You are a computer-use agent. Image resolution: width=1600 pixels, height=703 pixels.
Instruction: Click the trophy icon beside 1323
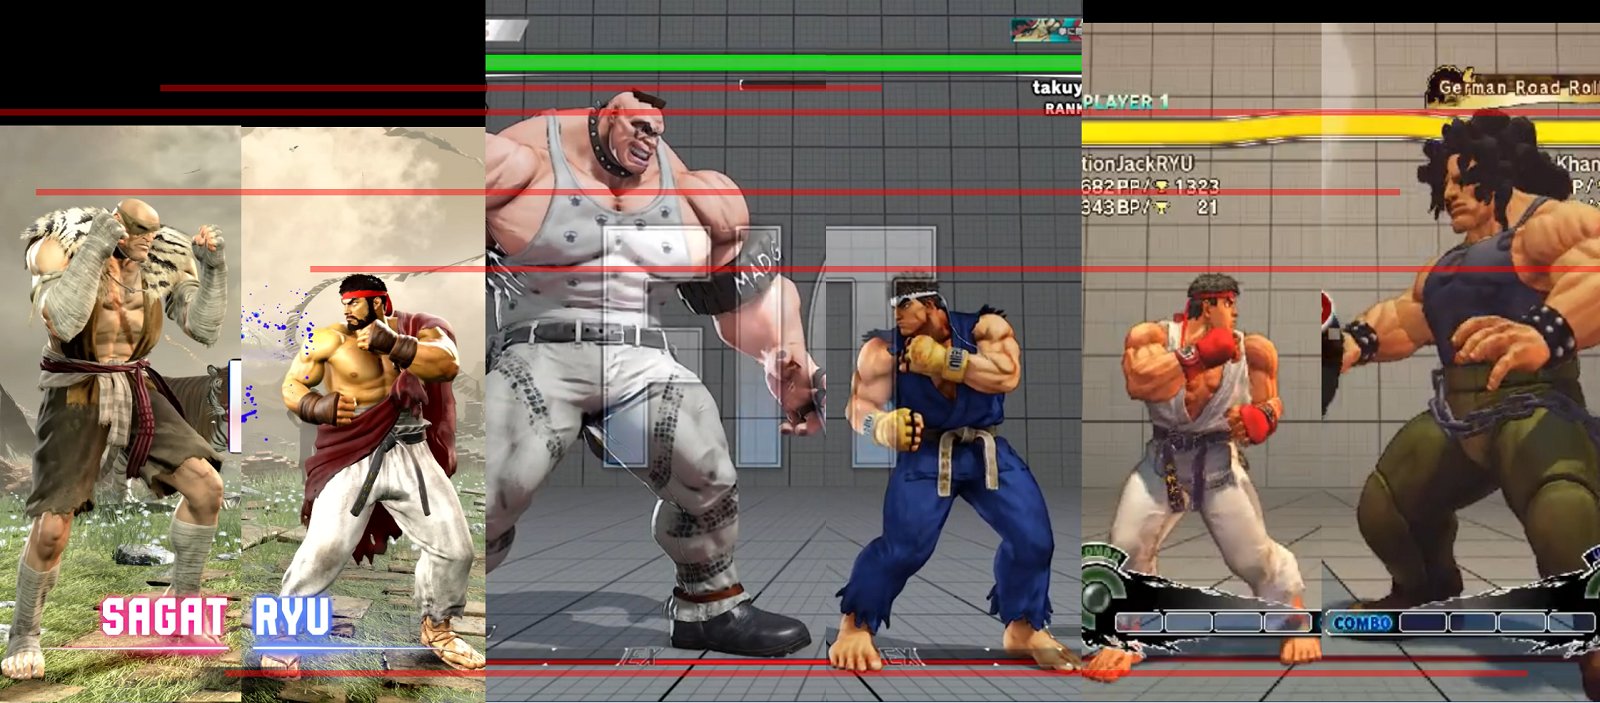point(1161,186)
